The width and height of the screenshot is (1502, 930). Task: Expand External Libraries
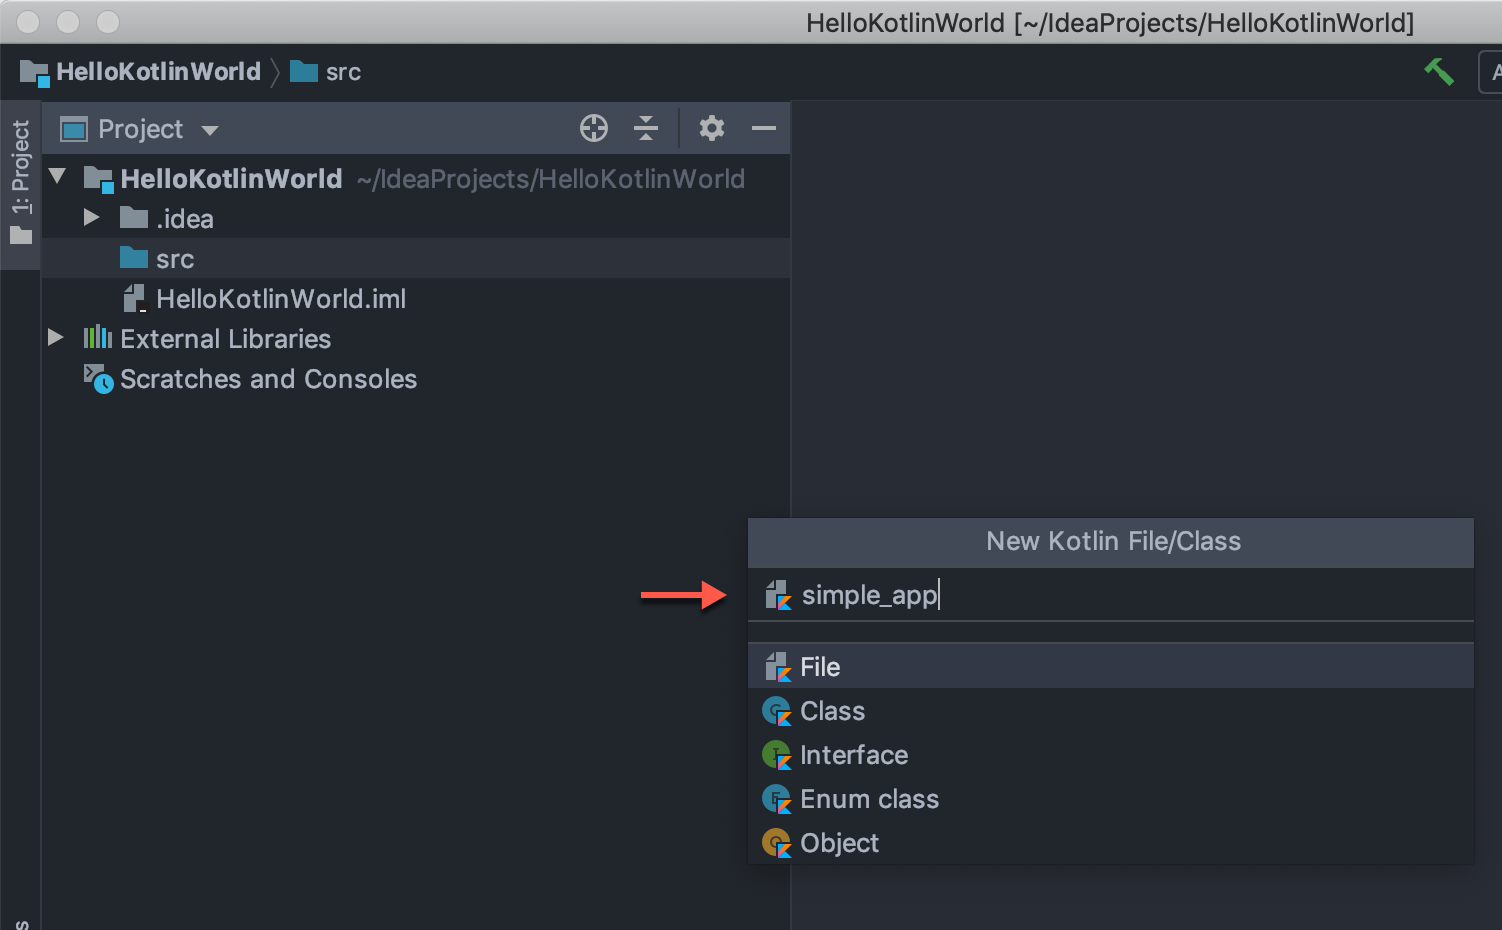pos(55,338)
